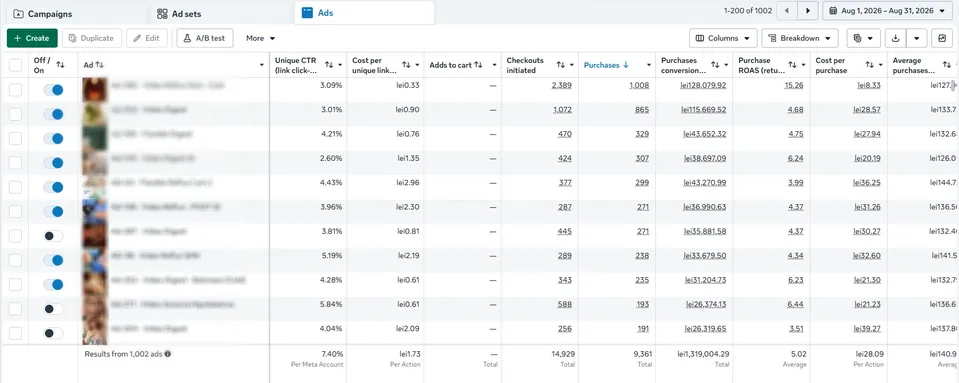Turn on the ad with 193 purchases
Image resolution: width=959 pixels, height=383 pixels.
53,309
